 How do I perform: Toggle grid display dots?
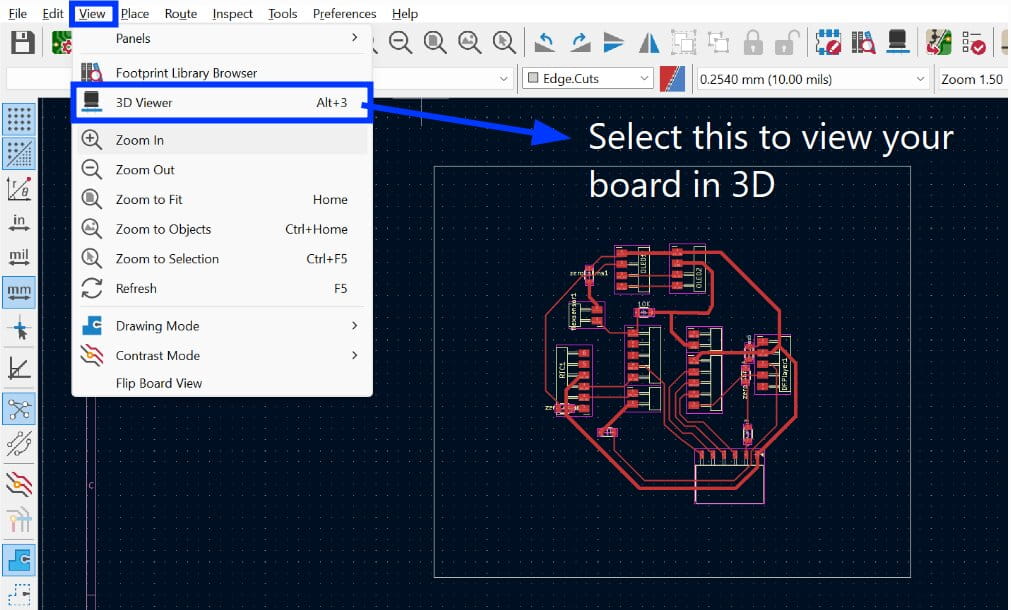pos(19,119)
